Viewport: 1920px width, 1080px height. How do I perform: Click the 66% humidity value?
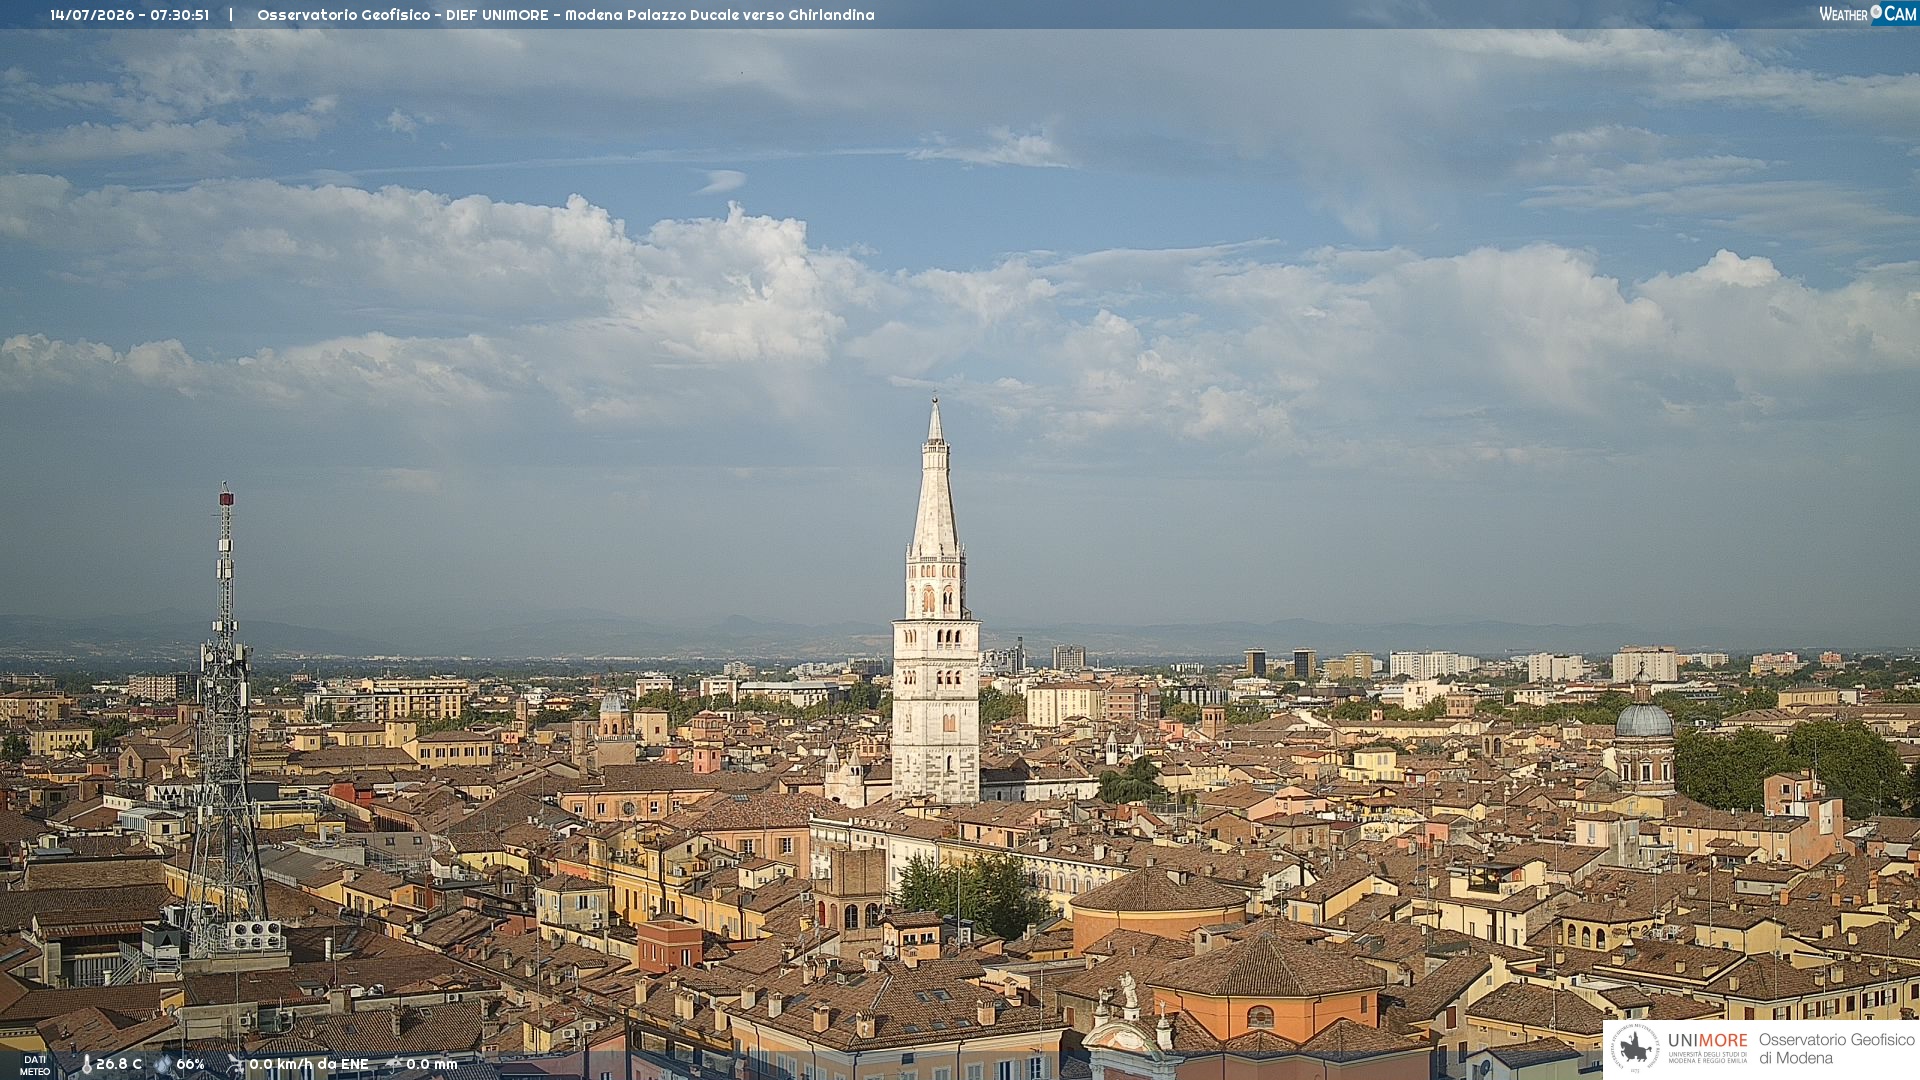click(190, 1065)
